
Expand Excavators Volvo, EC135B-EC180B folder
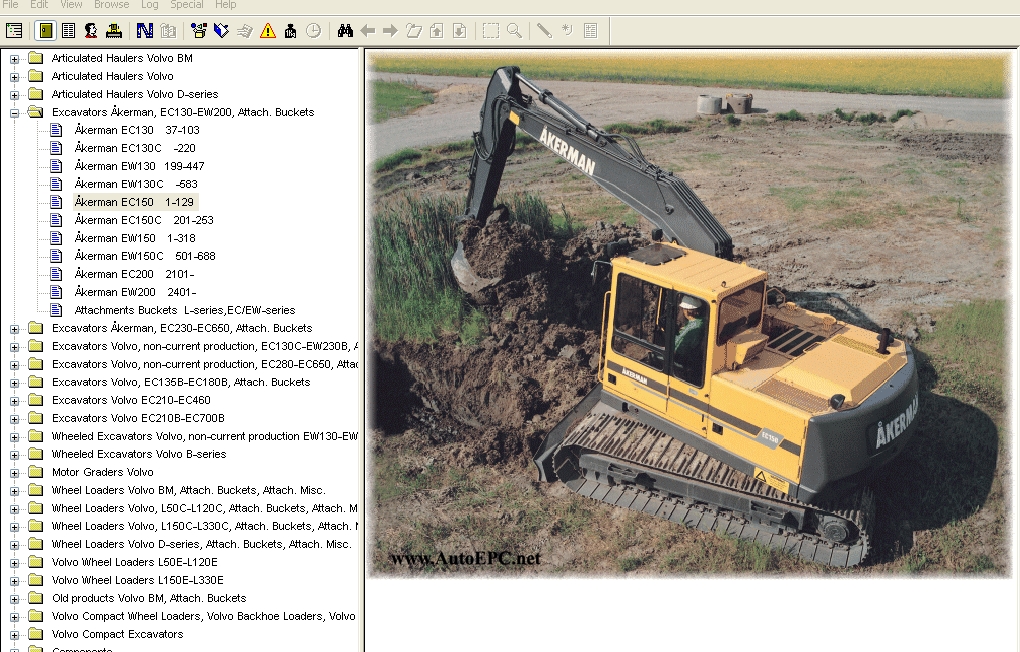[x=14, y=383]
